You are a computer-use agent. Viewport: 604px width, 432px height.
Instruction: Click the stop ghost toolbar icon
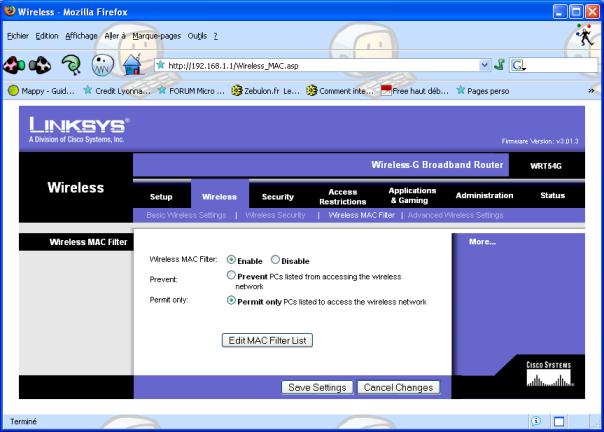(x=102, y=65)
